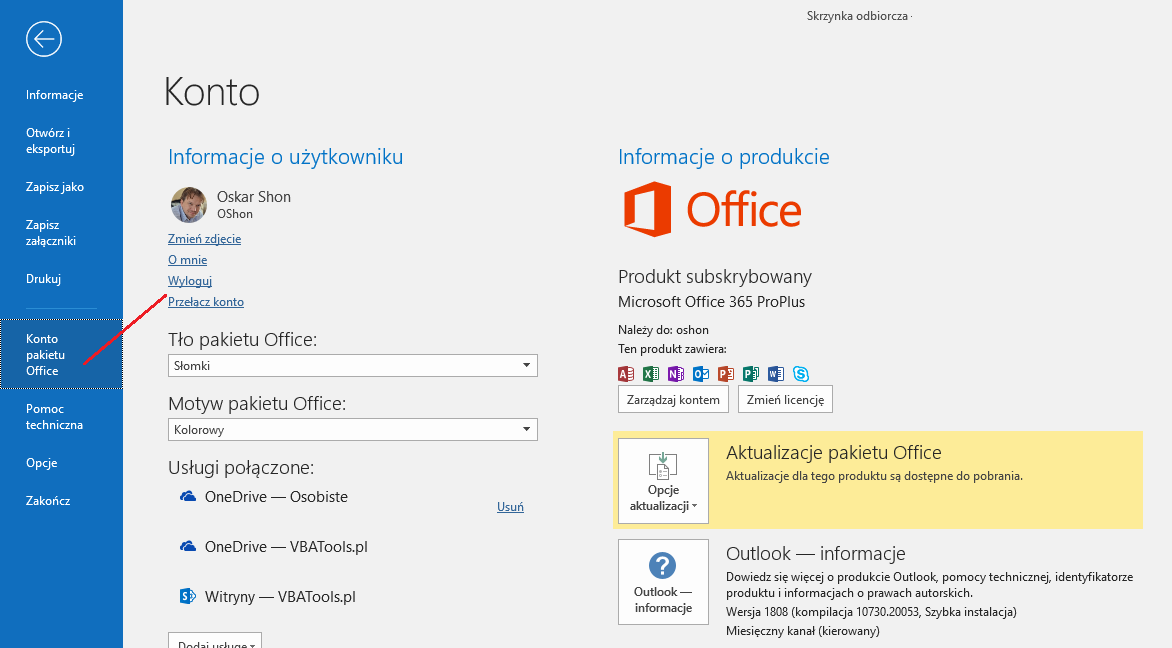
Task: Select Konto pakietu Office in sidebar
Action: [x=61, y=354]
